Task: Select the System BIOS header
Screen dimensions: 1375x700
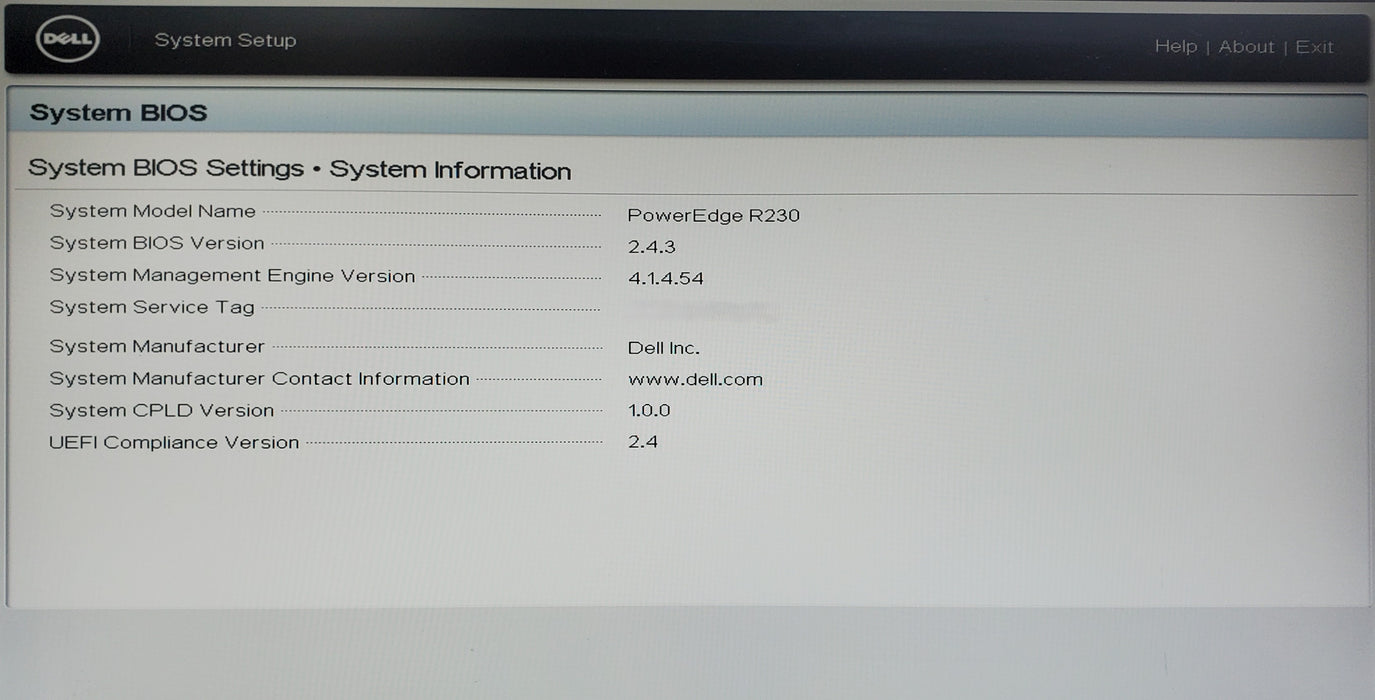Action: (118, 113)
